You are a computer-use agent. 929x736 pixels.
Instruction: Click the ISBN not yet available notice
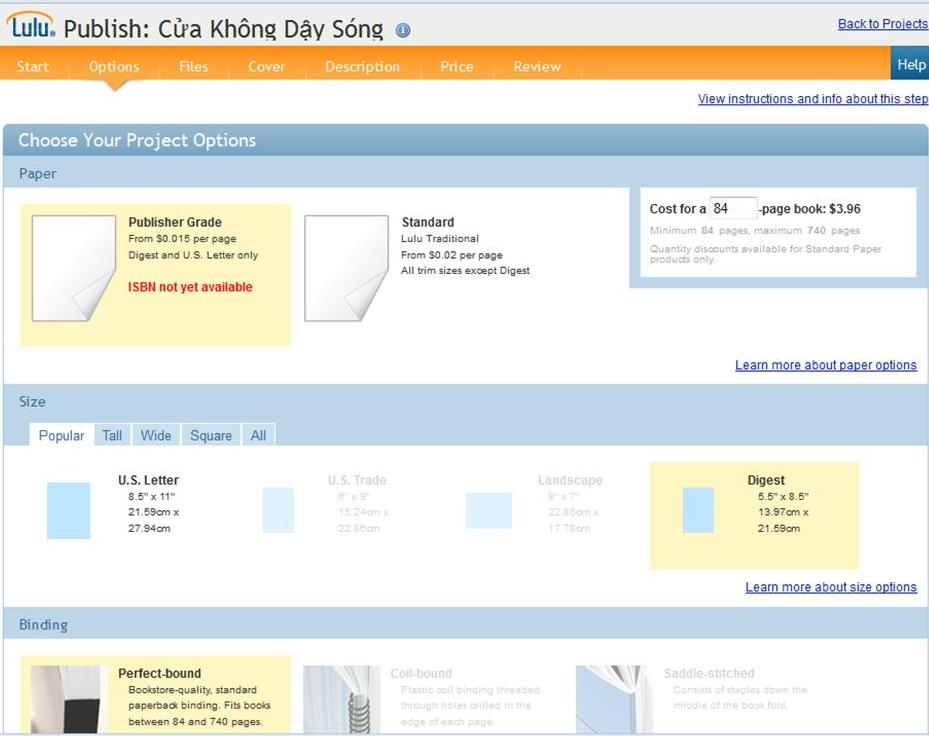click(190, 287)
